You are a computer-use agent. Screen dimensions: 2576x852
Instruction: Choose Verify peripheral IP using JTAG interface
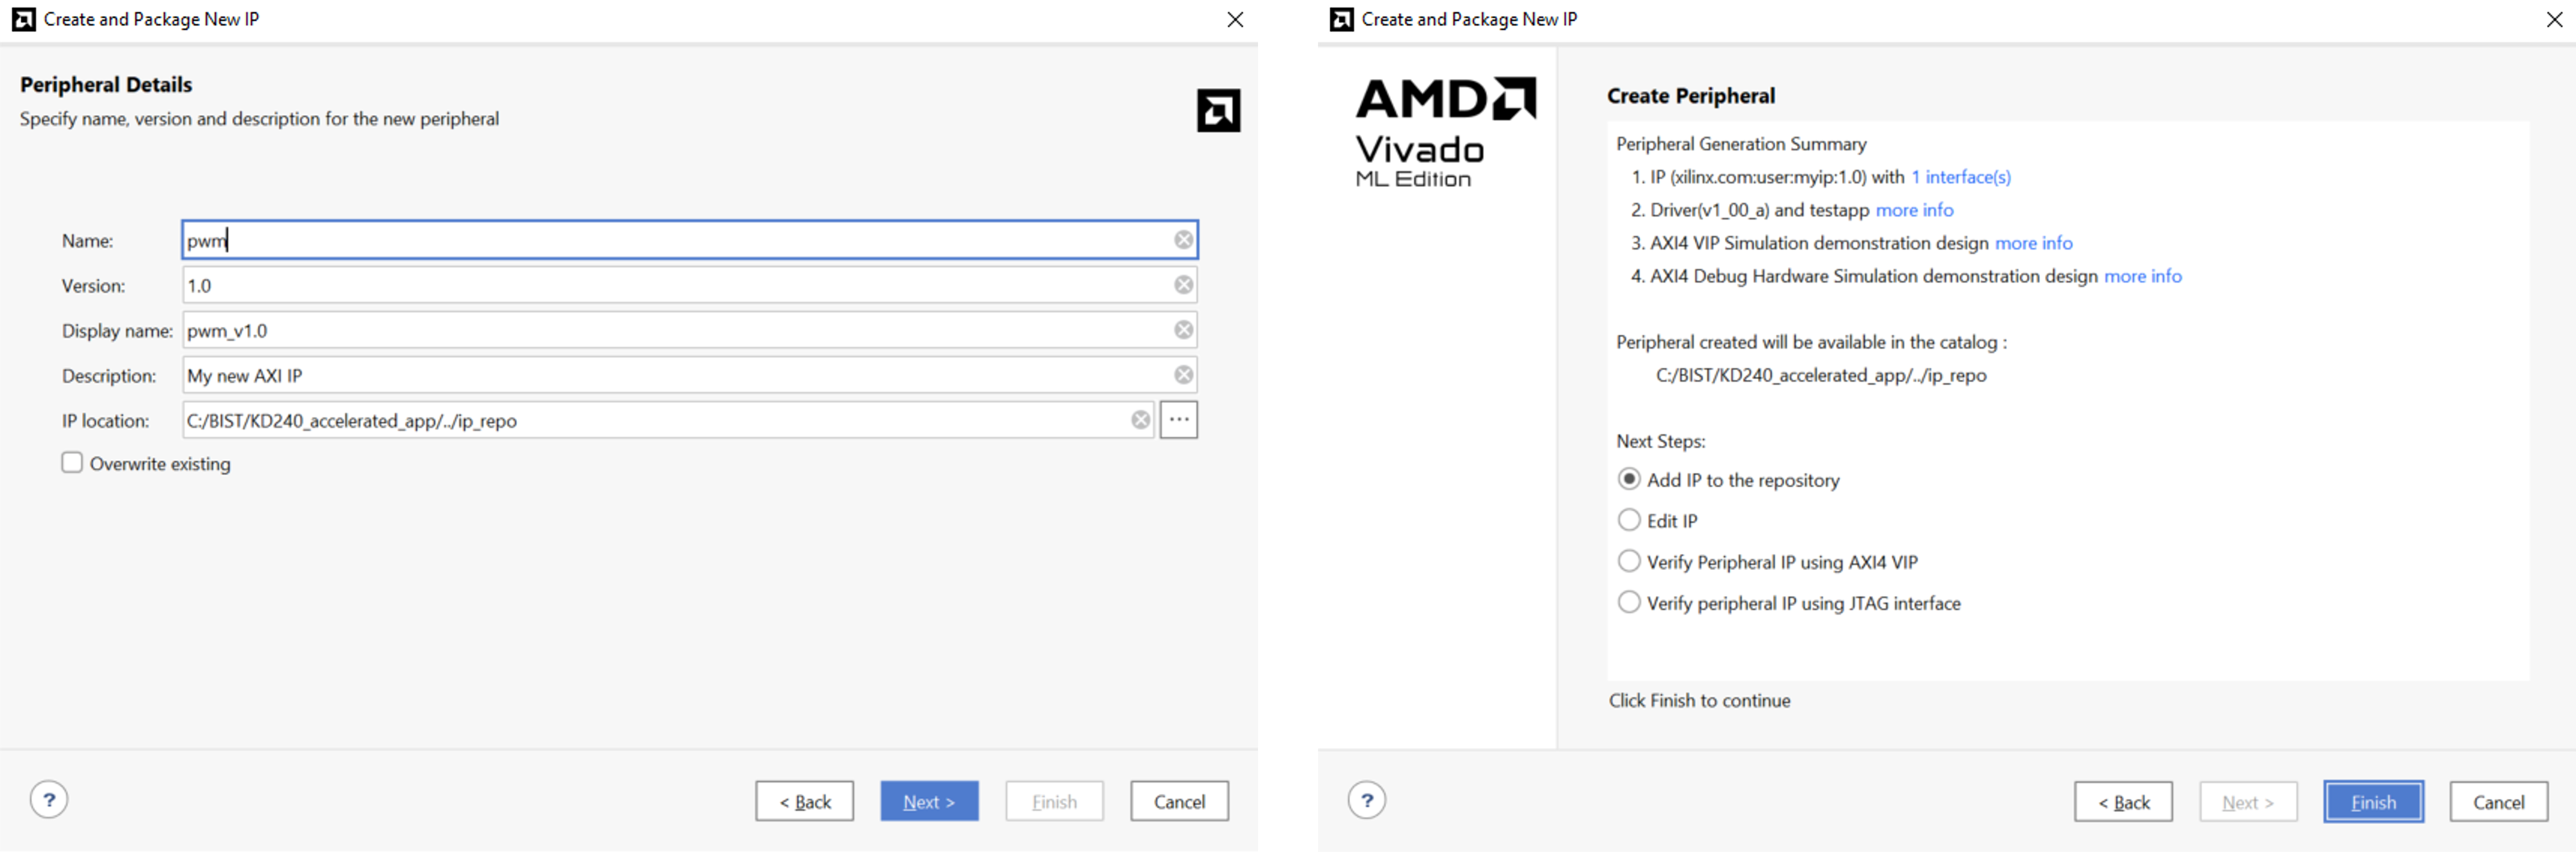(1629, 602)
